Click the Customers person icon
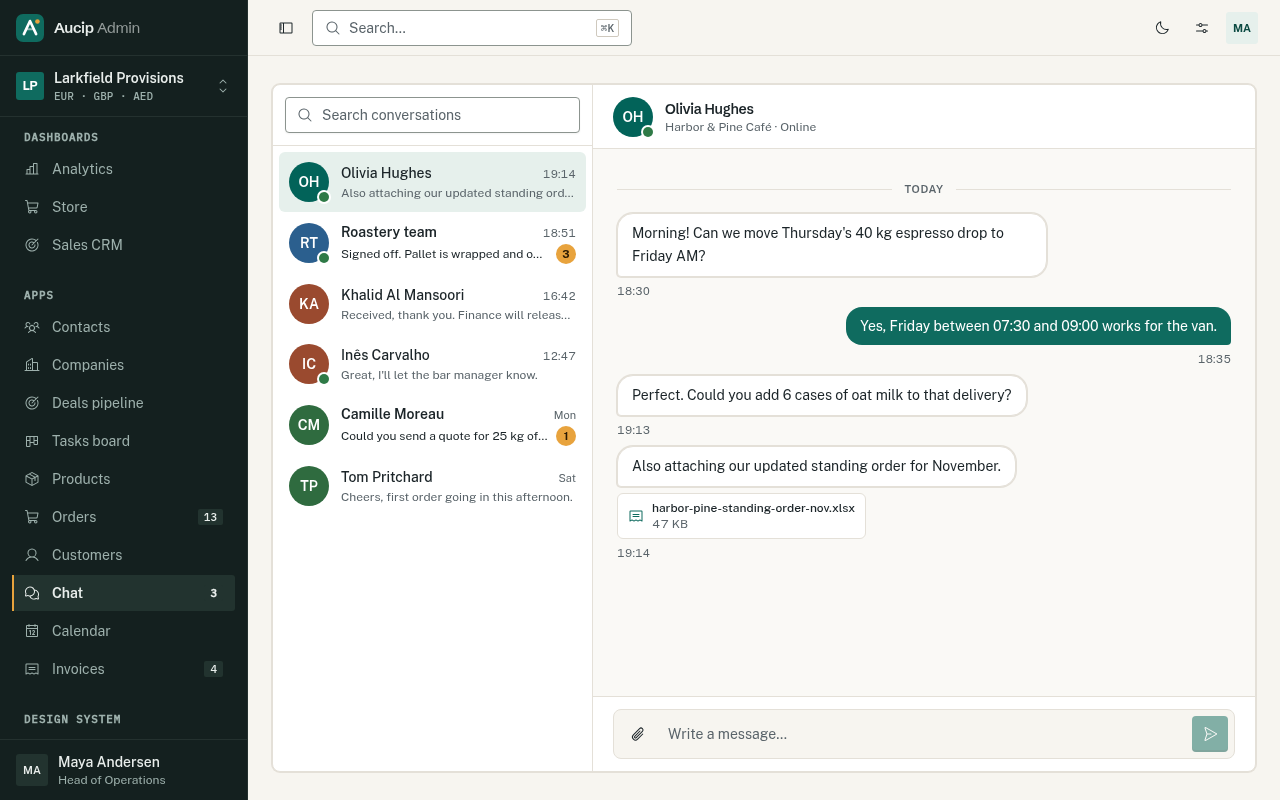This screenshot has width=1280, height=800. tap(32, 555)
